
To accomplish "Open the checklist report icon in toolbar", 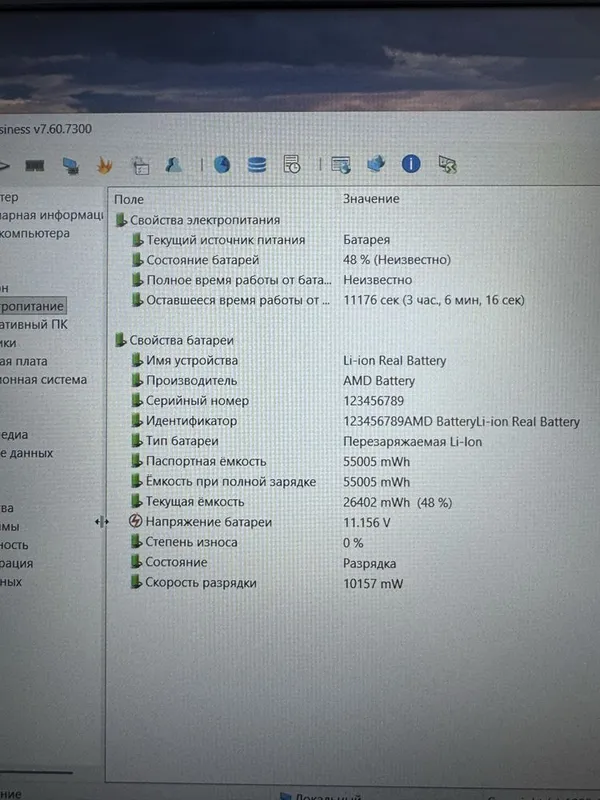I will tap(140, 165).
